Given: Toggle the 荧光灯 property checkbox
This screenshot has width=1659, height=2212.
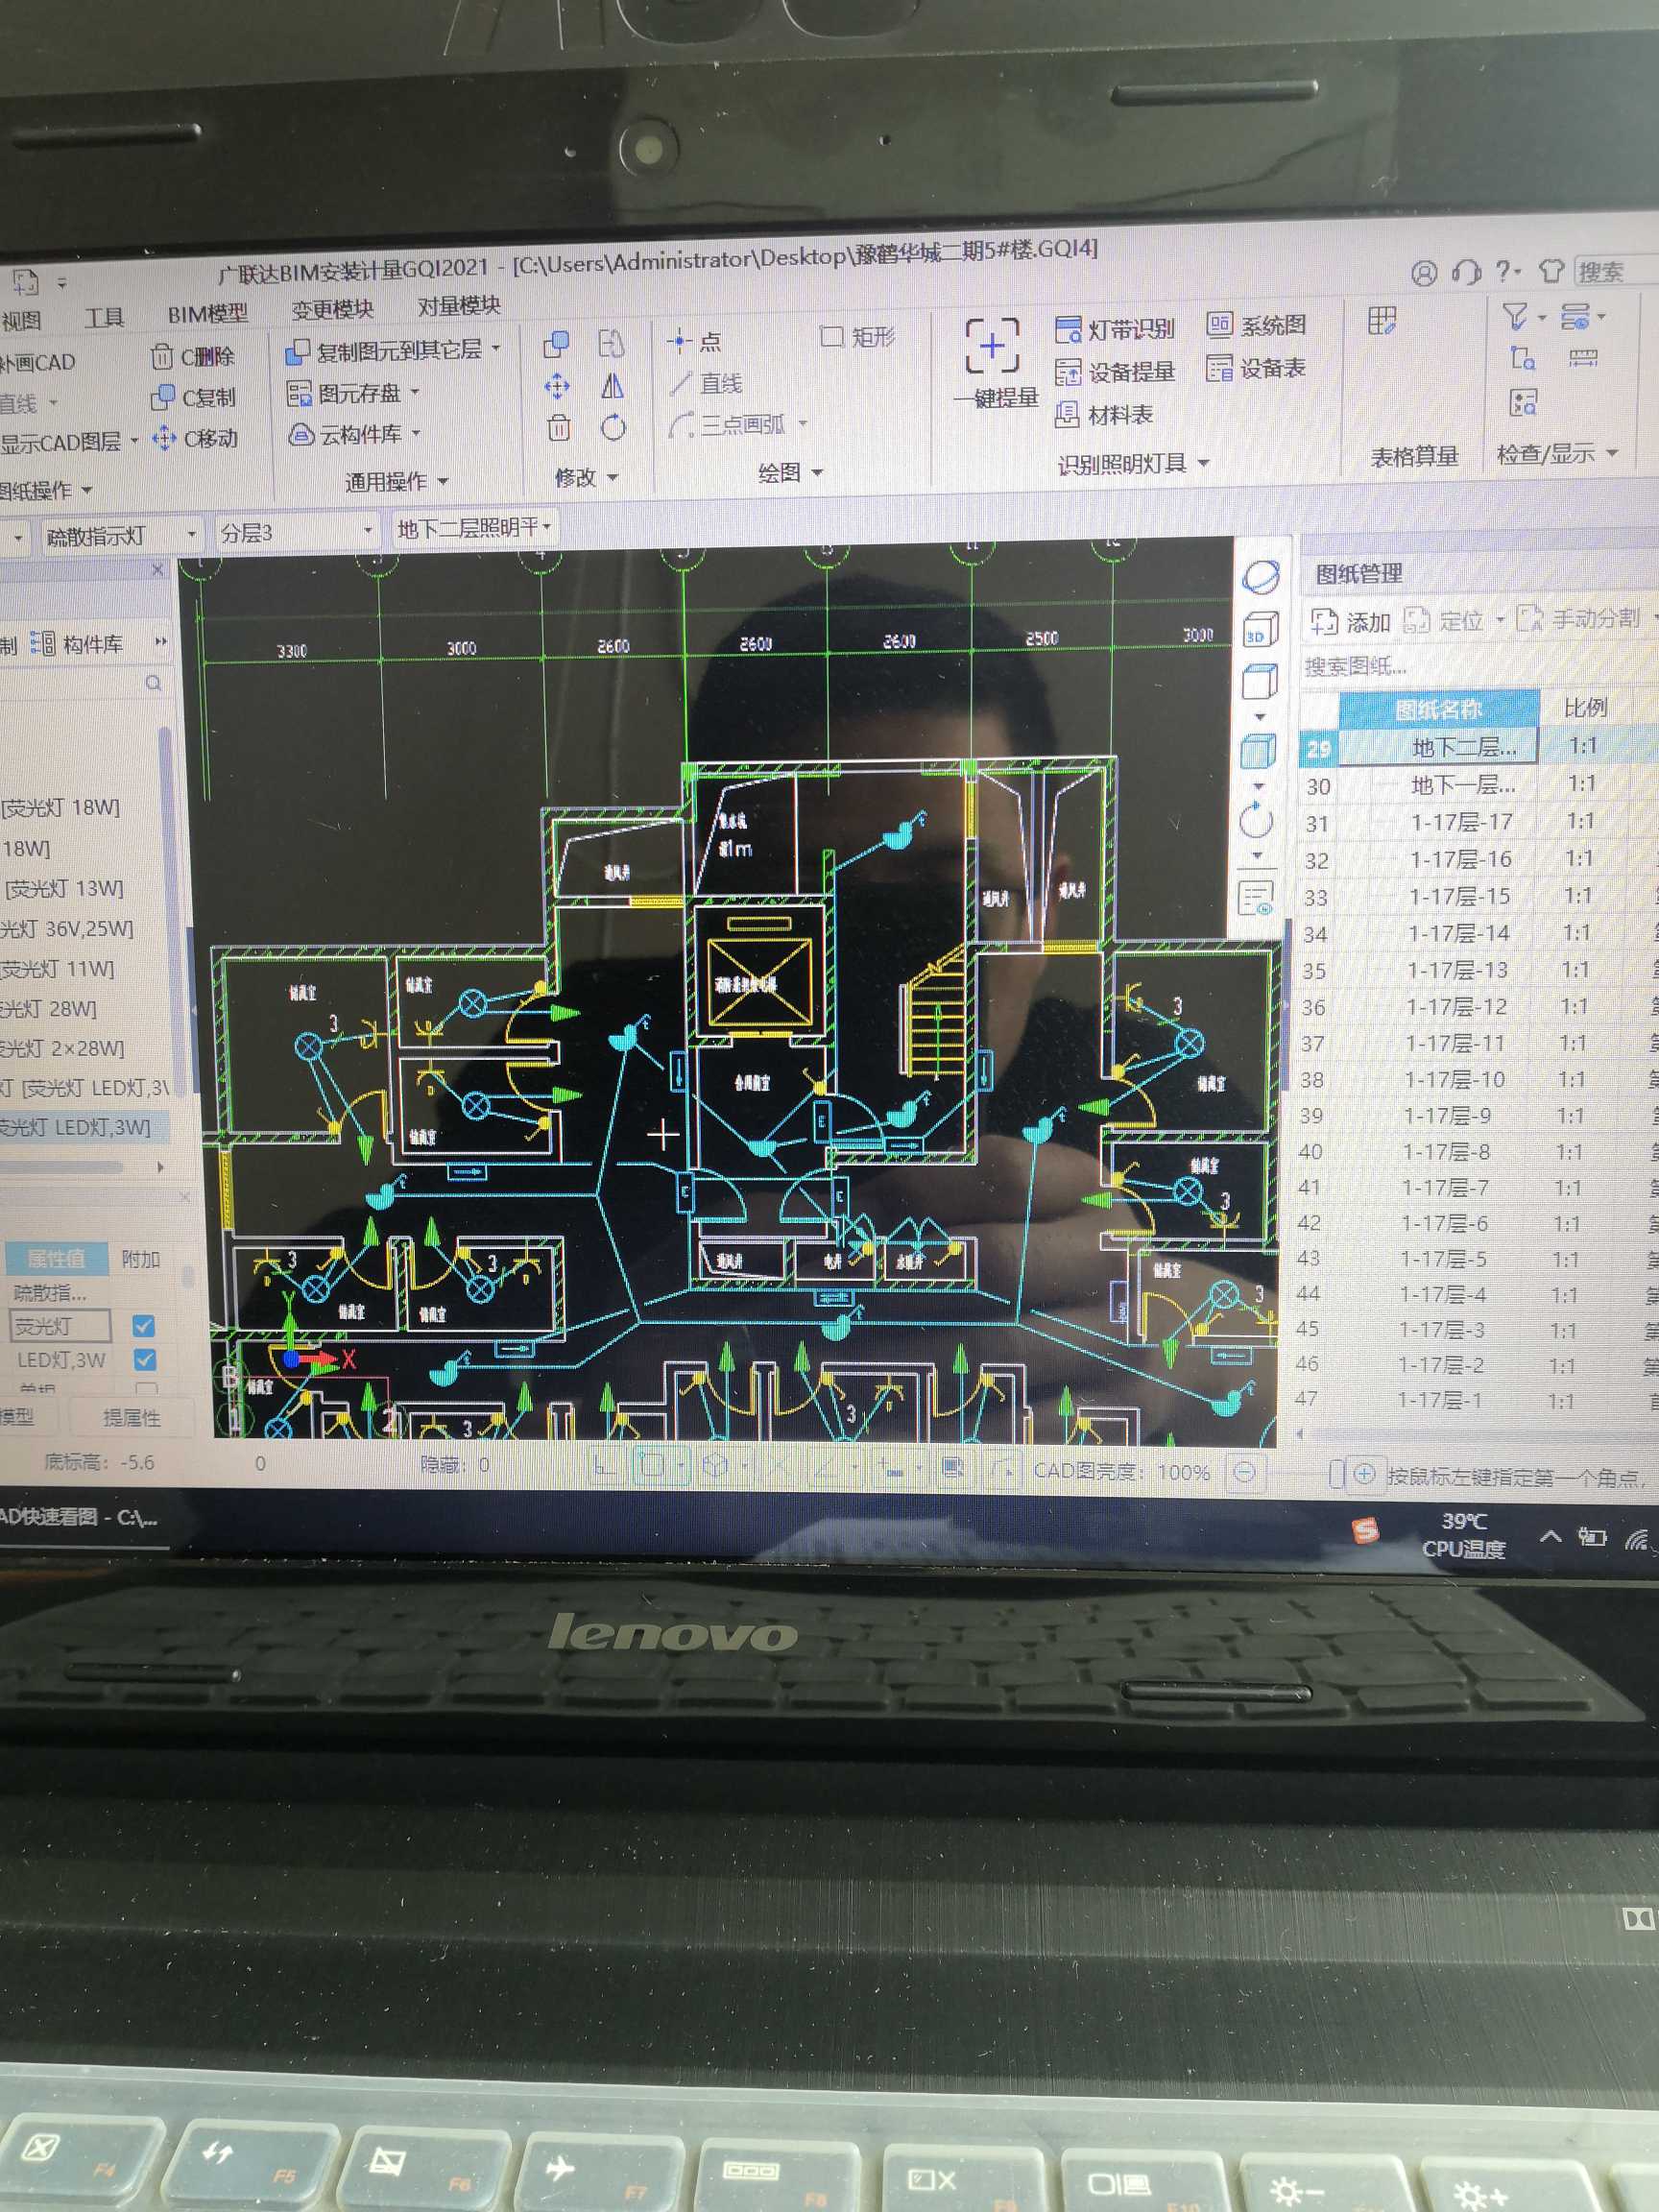Looking at the screenshot, I should click(x=143, y=1326).
